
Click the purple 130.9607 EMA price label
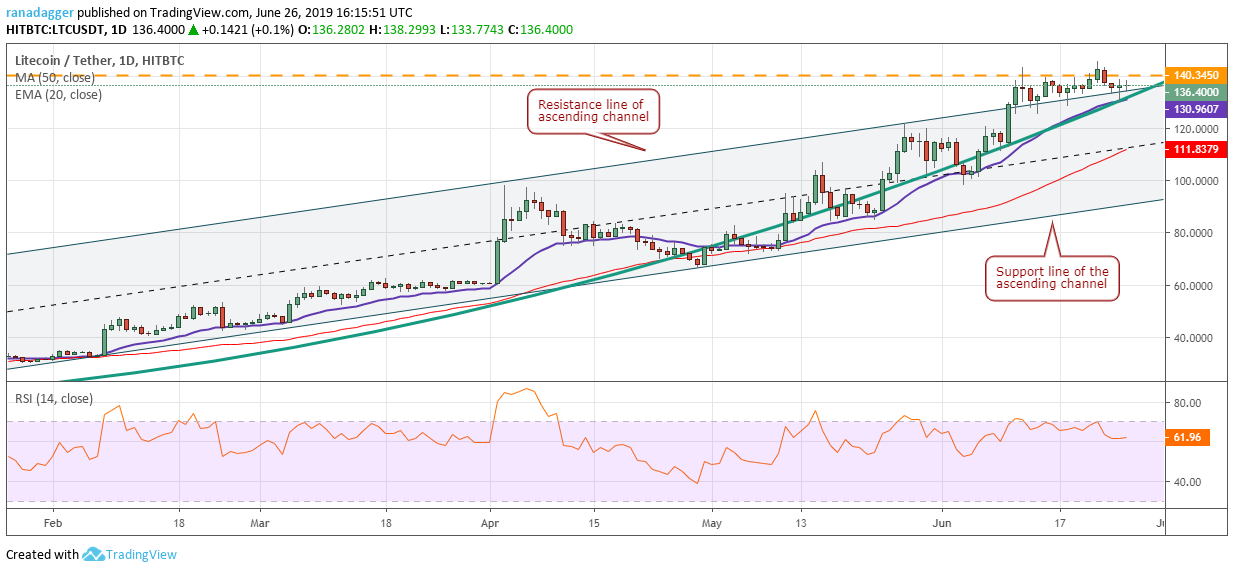(x=1196, y=108)
